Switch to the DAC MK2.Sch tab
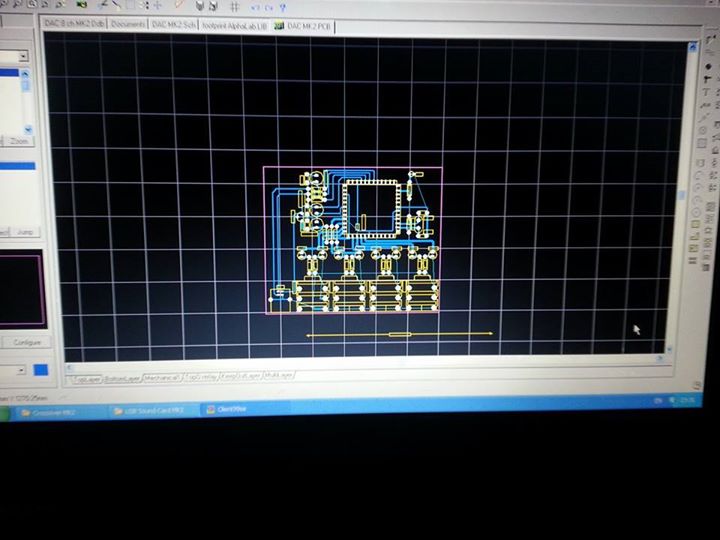Screen dimensions: 720x540 click(x=174, y=24)
